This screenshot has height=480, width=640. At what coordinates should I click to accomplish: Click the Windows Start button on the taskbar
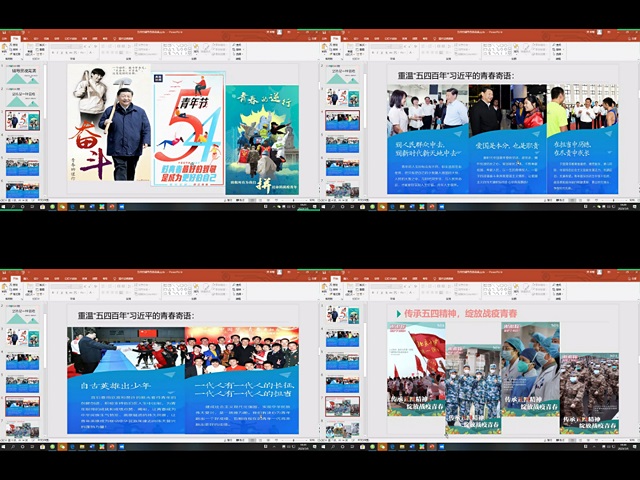click(4, 208)
